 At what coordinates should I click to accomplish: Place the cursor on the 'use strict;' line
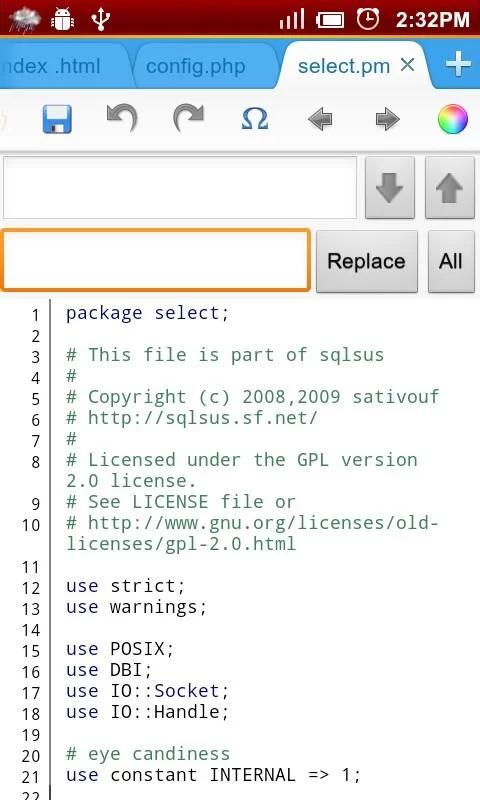(125, 586)
